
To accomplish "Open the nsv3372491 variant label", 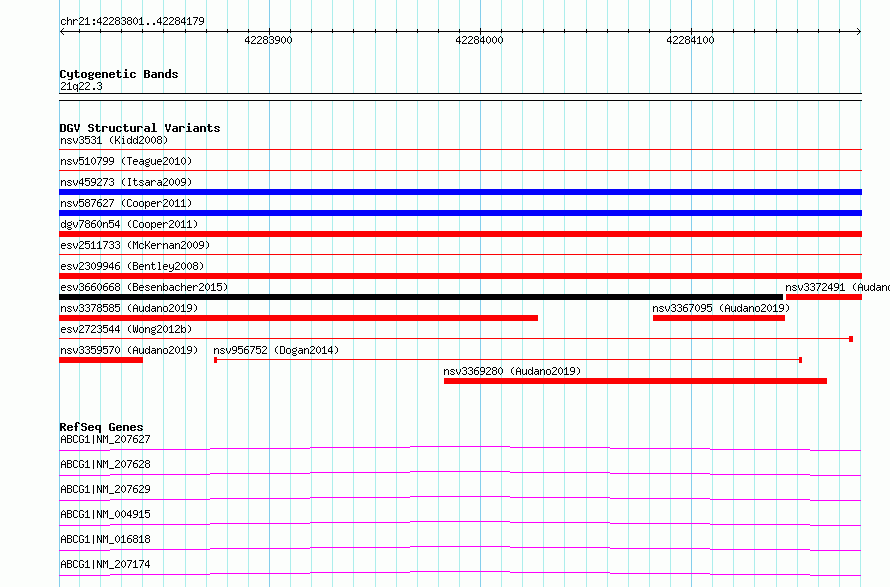I will 837,287.
